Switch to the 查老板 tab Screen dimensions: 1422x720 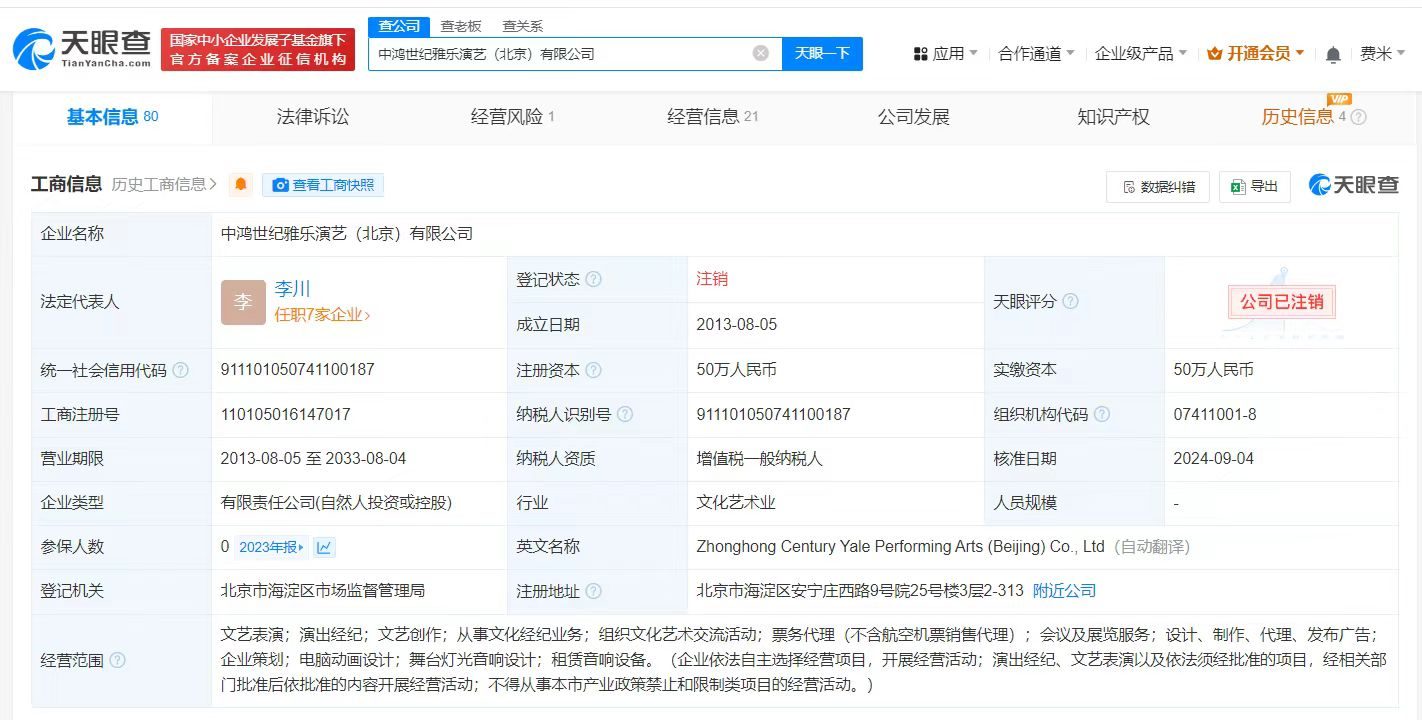click(x=459, y=25)
